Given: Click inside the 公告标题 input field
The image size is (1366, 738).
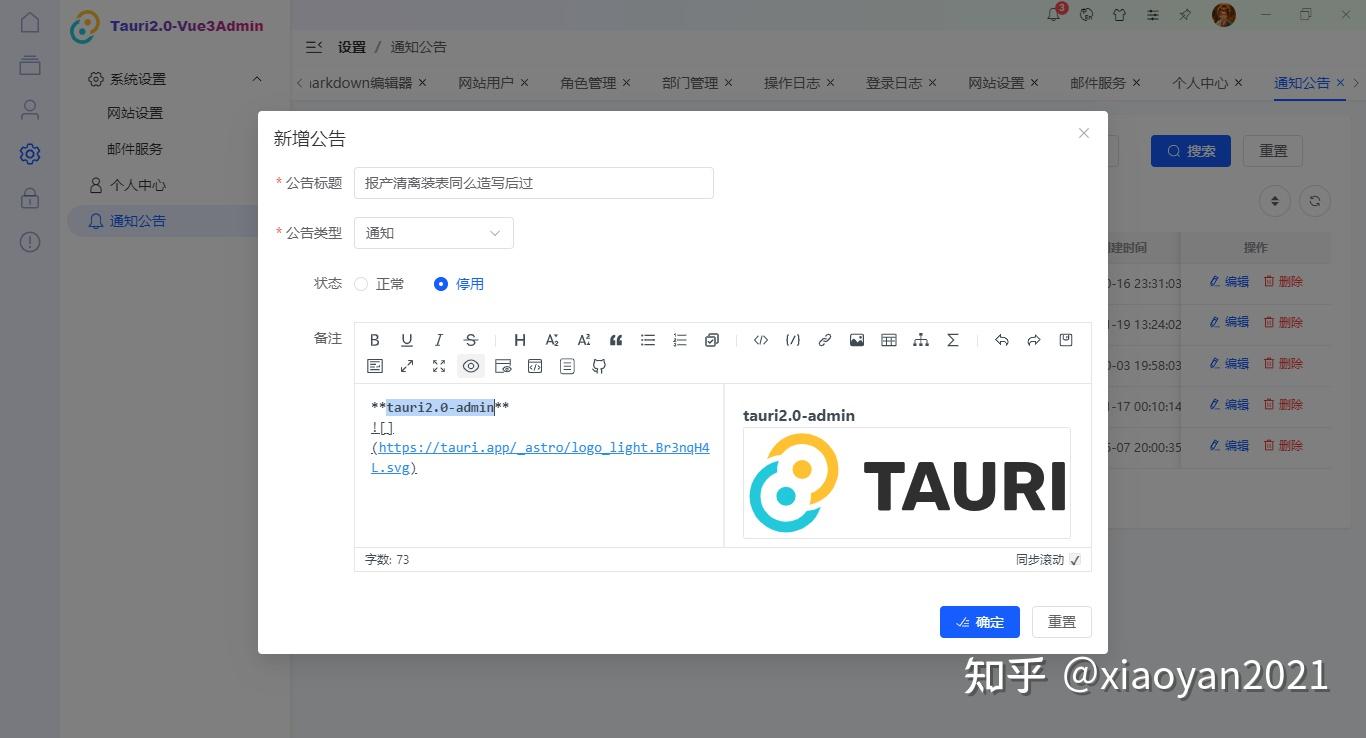Looking at the screenshot, I should pos(533,183).
